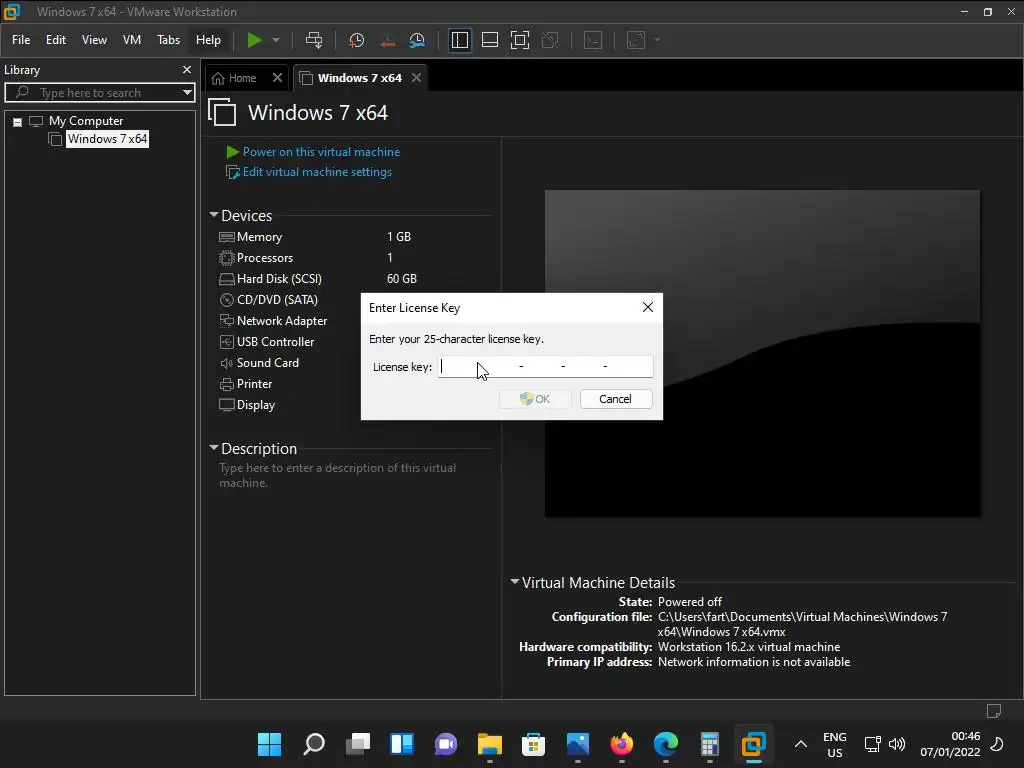Open the View menu
The height and width of the screenshot is (768, 1024).
[x=94, y=40]
